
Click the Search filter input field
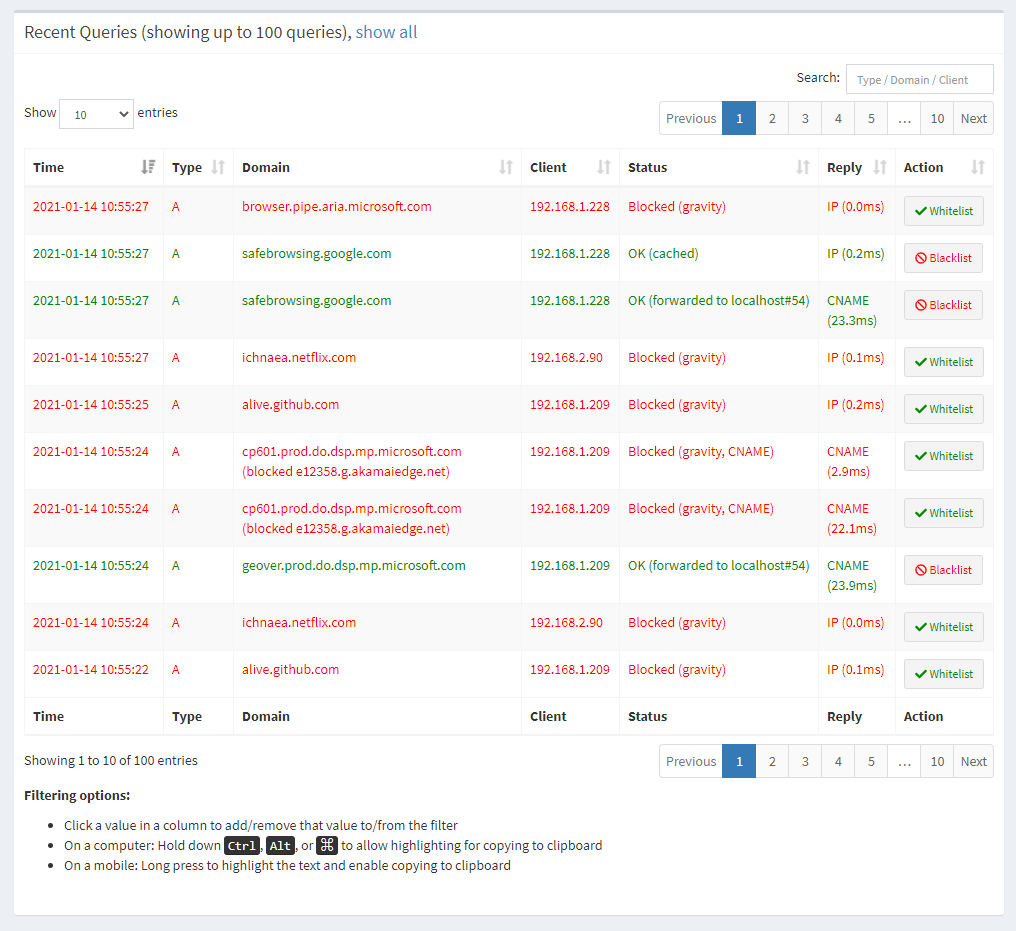919,80
